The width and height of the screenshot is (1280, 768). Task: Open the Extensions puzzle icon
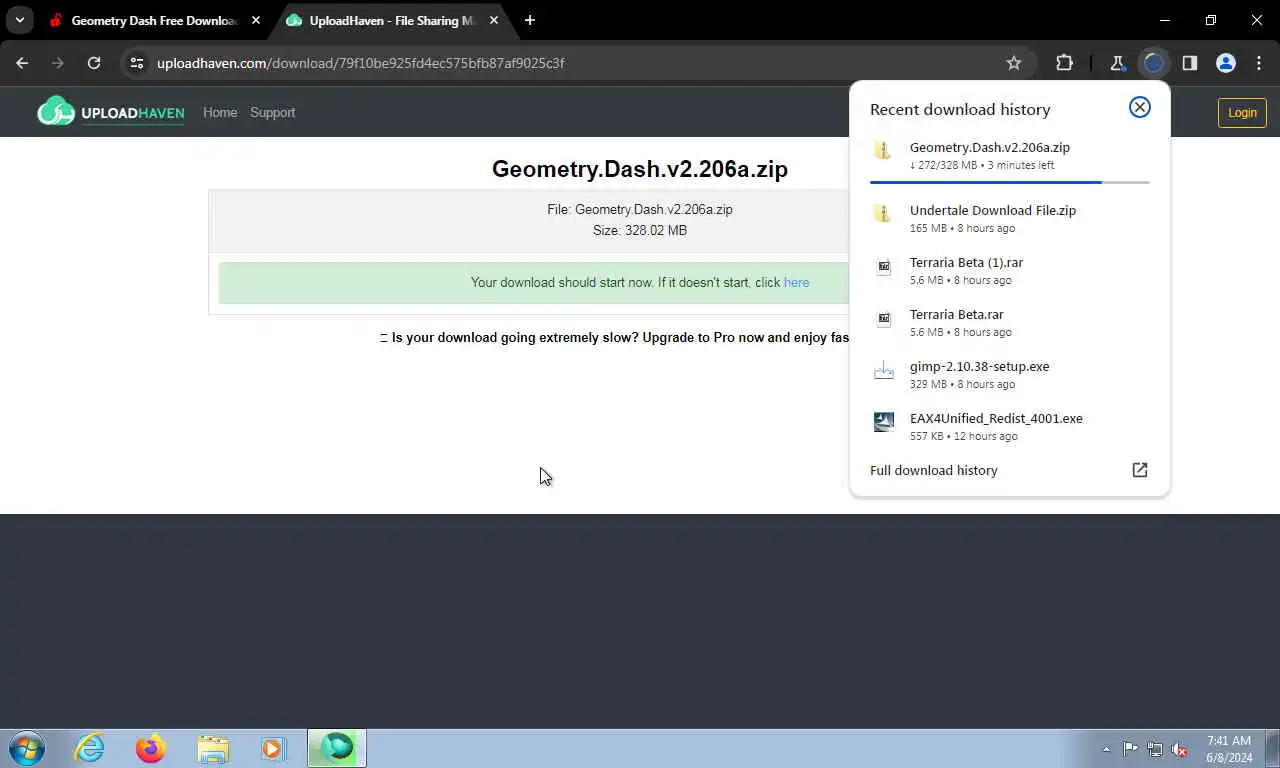click(x=1065, y=63)
